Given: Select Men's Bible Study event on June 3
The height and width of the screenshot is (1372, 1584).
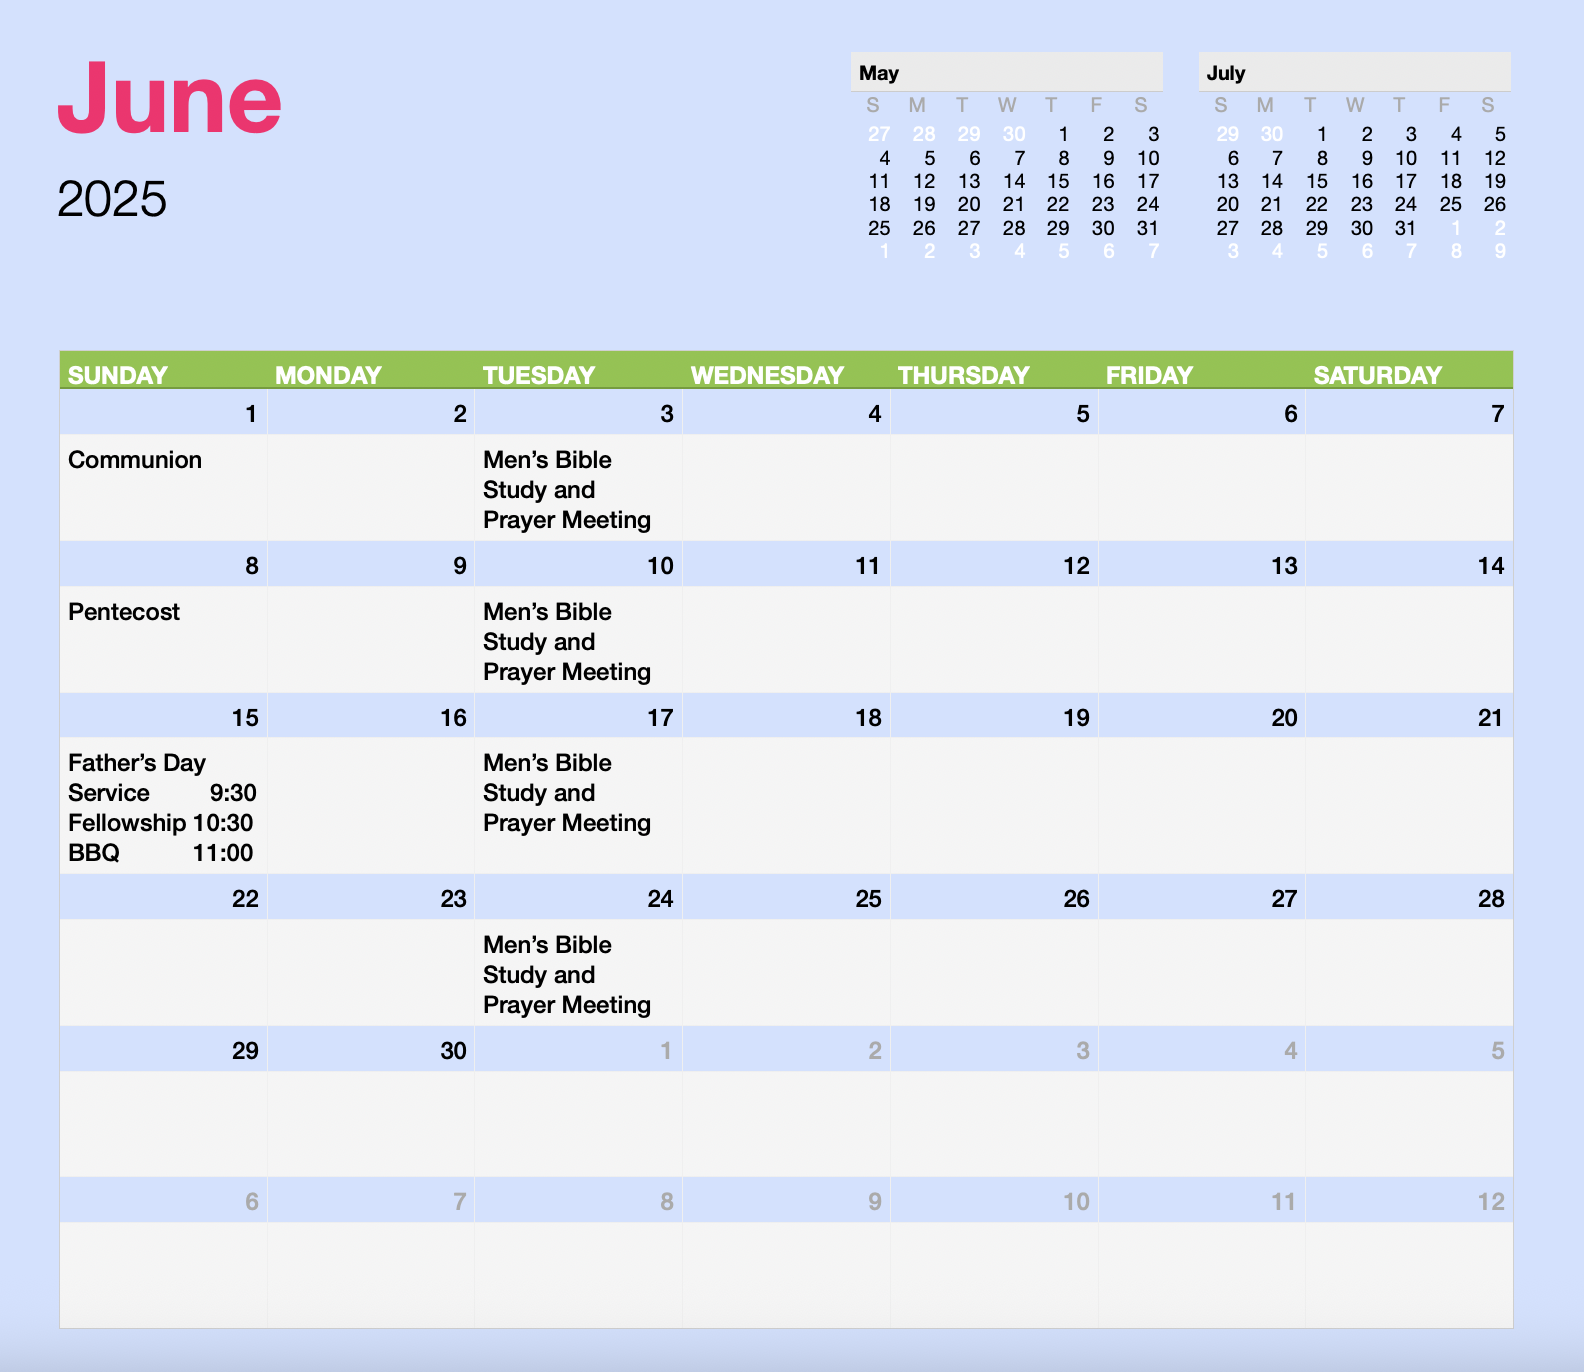Looking at the screenshot, I should (567, 490).
